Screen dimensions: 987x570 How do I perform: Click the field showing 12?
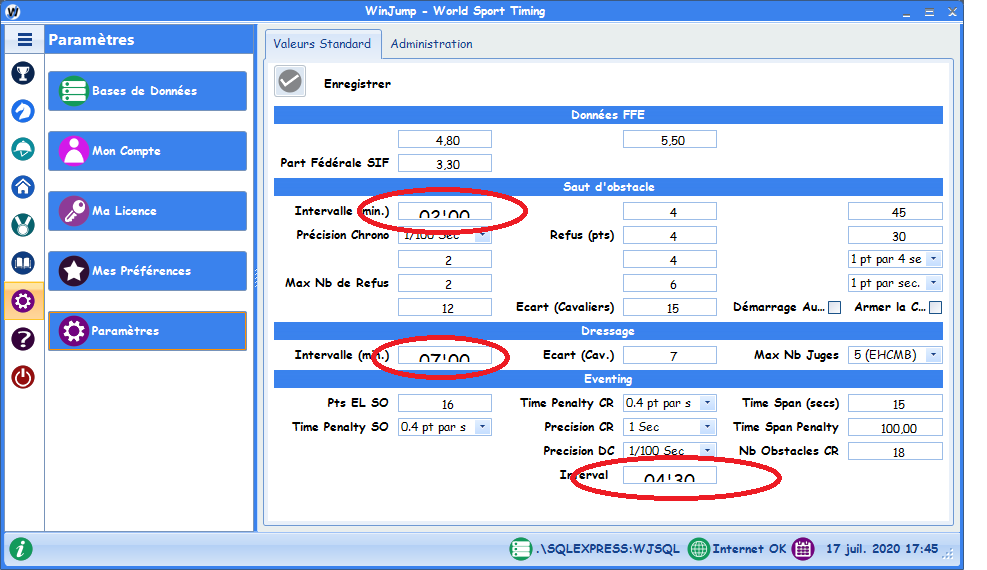coord(445,308)
